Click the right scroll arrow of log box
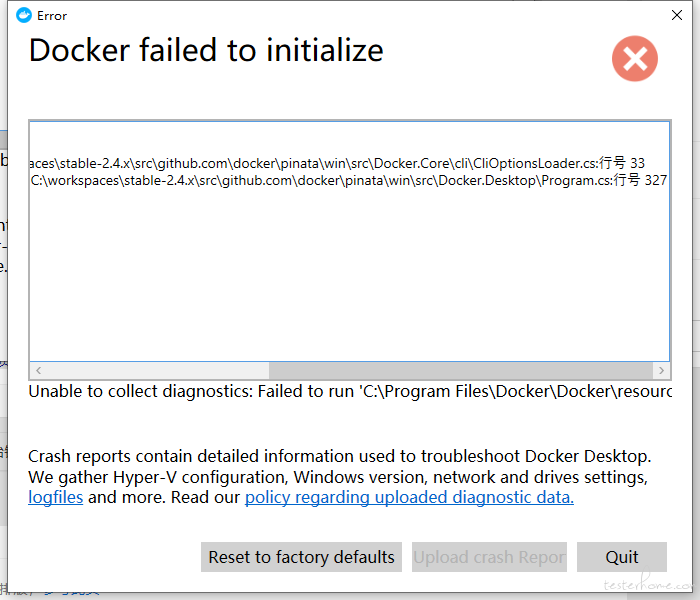The image size is (700, 600). [661, 371]
